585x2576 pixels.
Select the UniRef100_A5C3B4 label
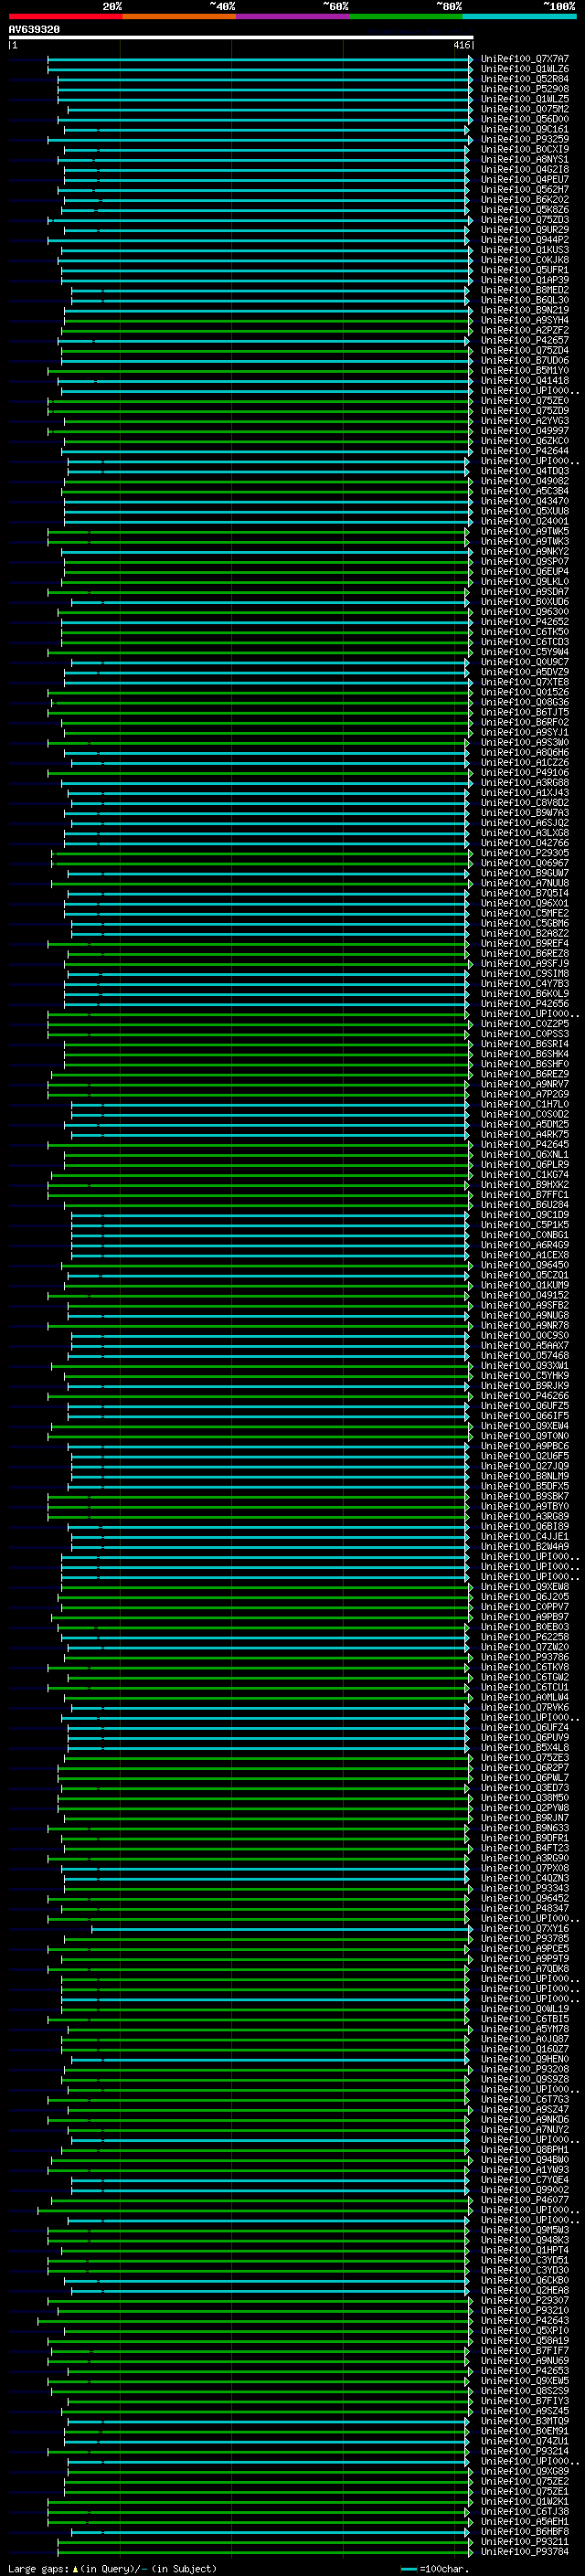pyautogui.click(x=525, y=491)
